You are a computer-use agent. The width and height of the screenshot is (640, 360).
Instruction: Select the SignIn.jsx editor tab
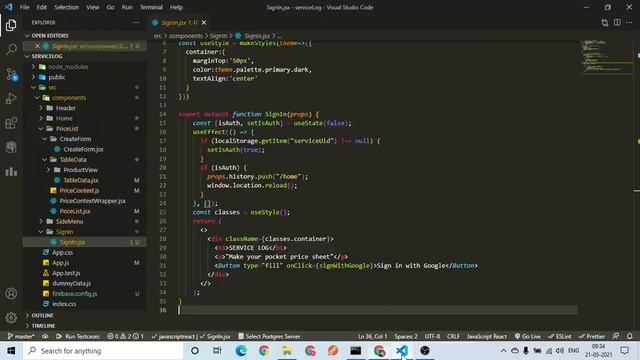pyautogui.click(x=179, y=22)
